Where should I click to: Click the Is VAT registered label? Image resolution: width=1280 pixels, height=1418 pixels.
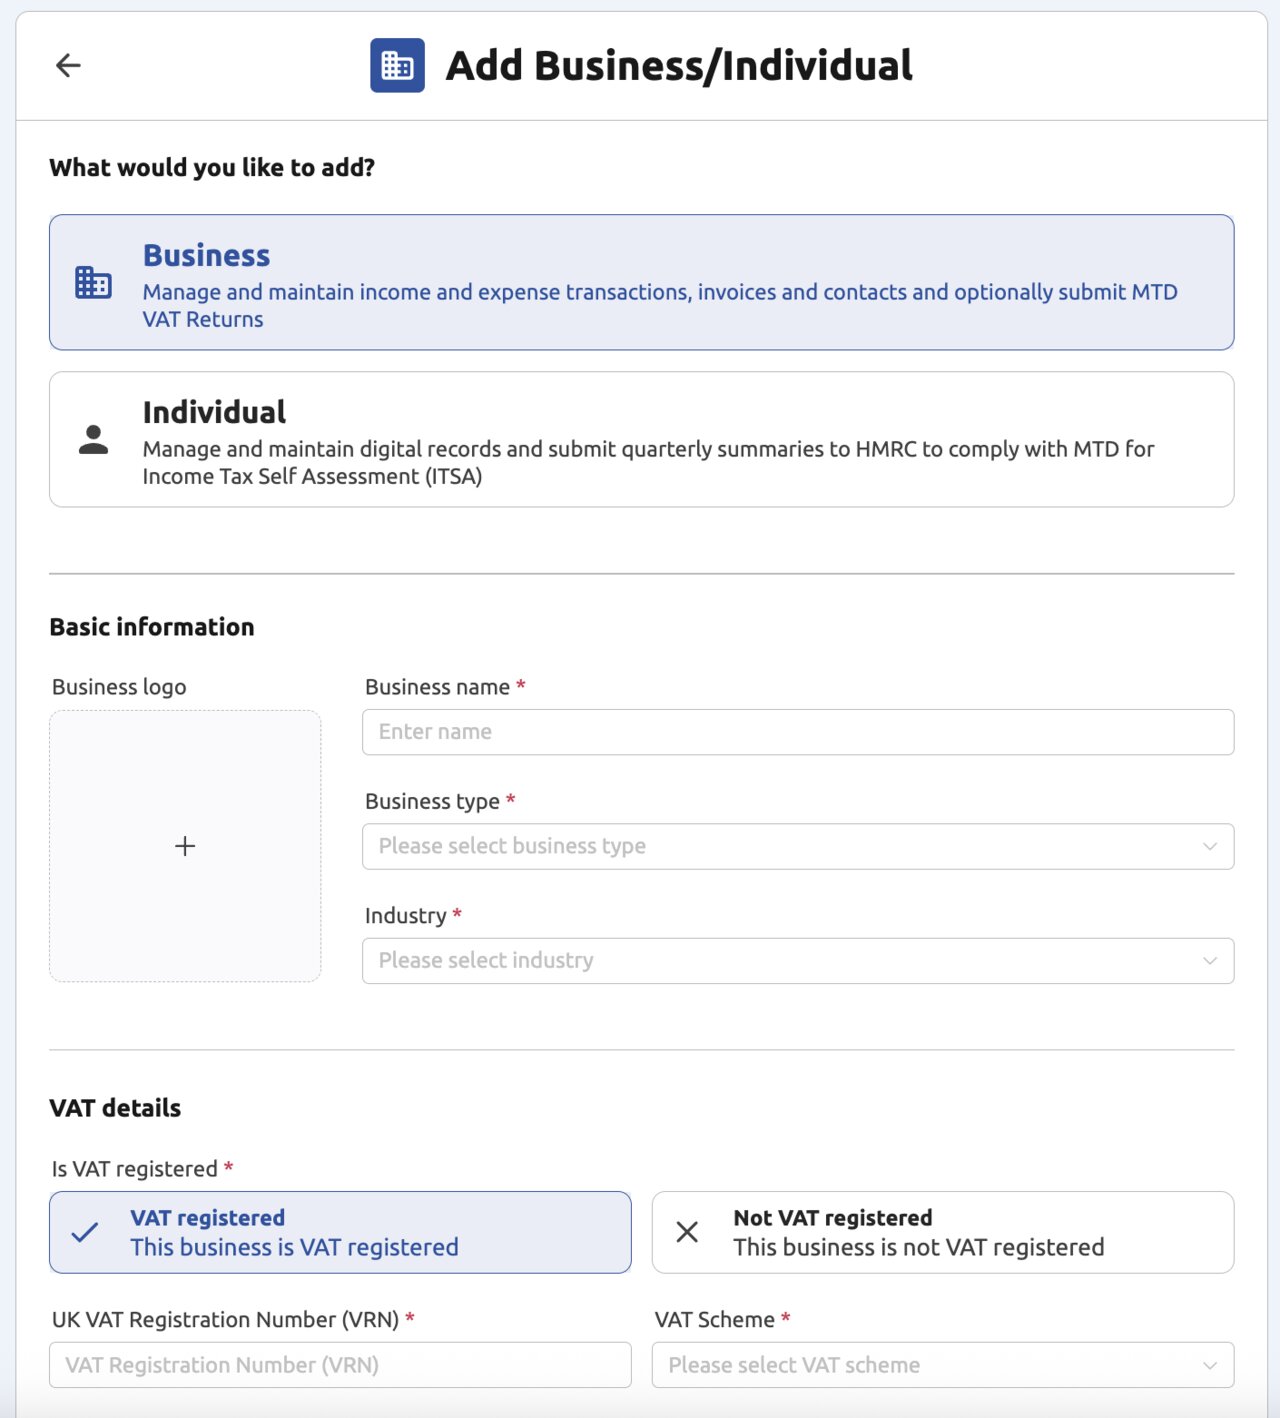[136, 1168]
